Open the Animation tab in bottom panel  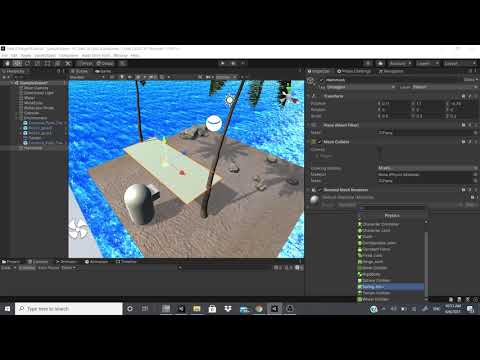coord(97,262)
